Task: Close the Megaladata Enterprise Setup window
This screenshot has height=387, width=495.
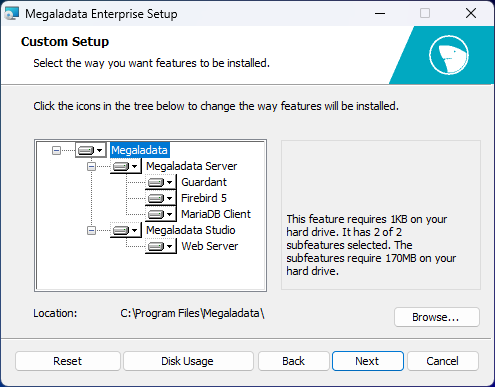Action: tap(471, 13)
